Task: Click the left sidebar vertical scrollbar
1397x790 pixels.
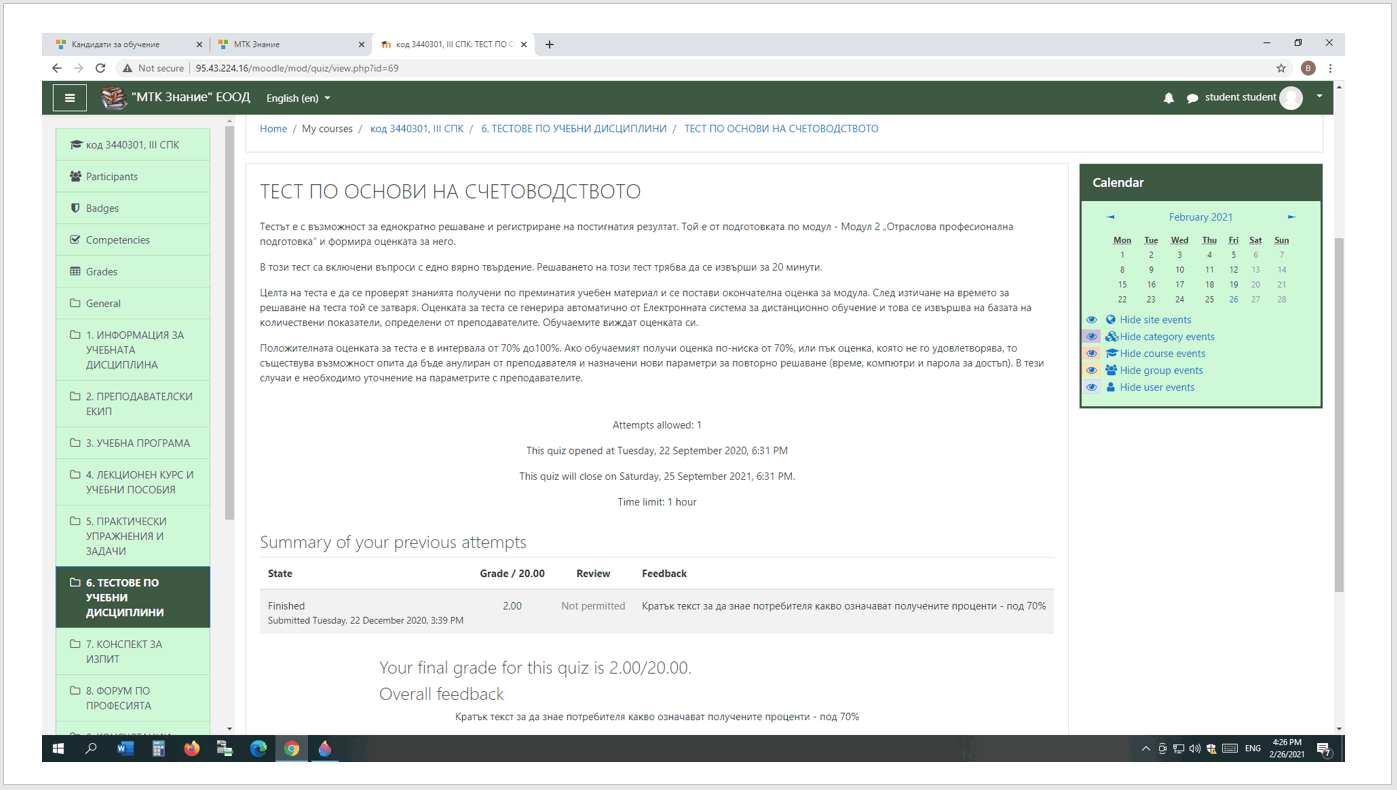Action: (x=229, y=323)
